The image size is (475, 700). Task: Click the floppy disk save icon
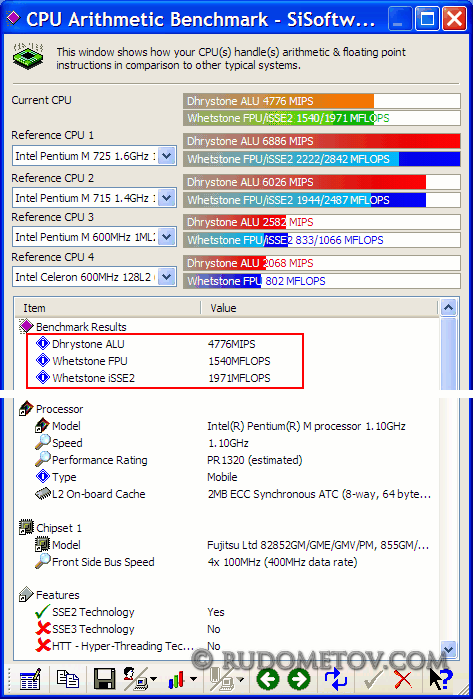pyautogui.click(x=105, y=679)
